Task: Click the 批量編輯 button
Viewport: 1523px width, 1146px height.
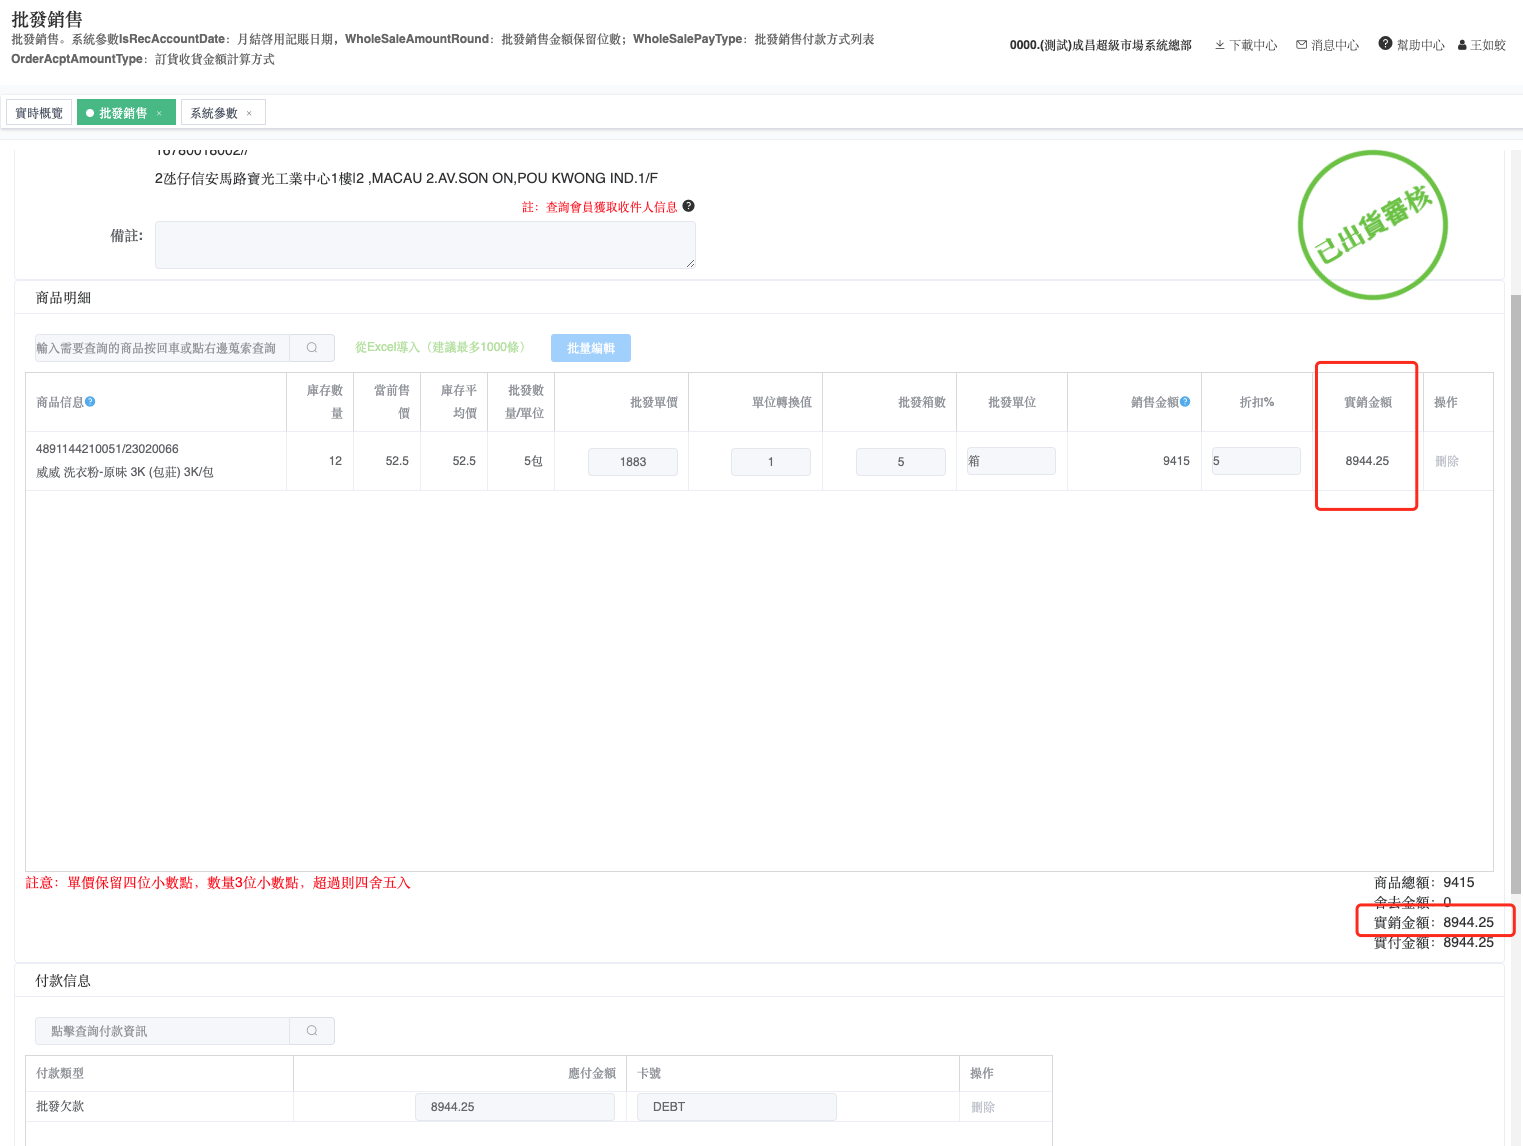Action: [x=591, y=348]
